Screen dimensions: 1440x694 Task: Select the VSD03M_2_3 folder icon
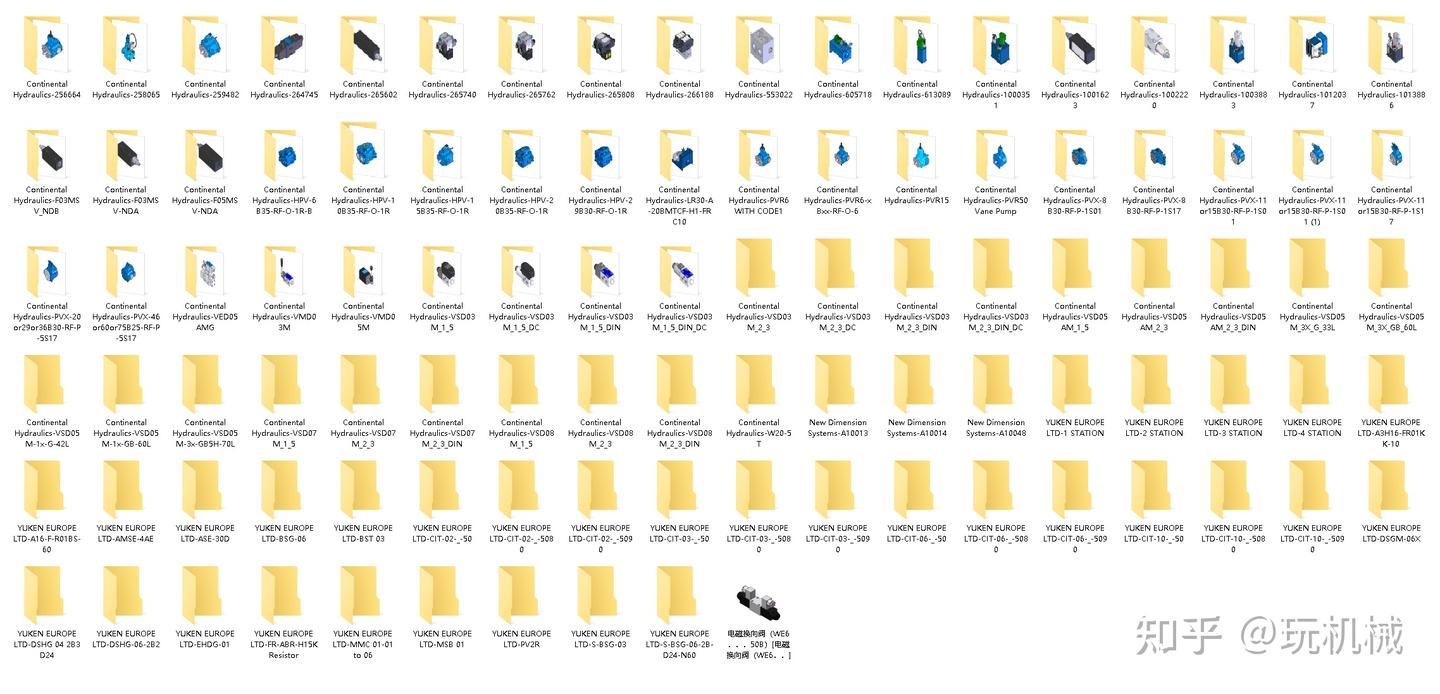coord(759,268)
